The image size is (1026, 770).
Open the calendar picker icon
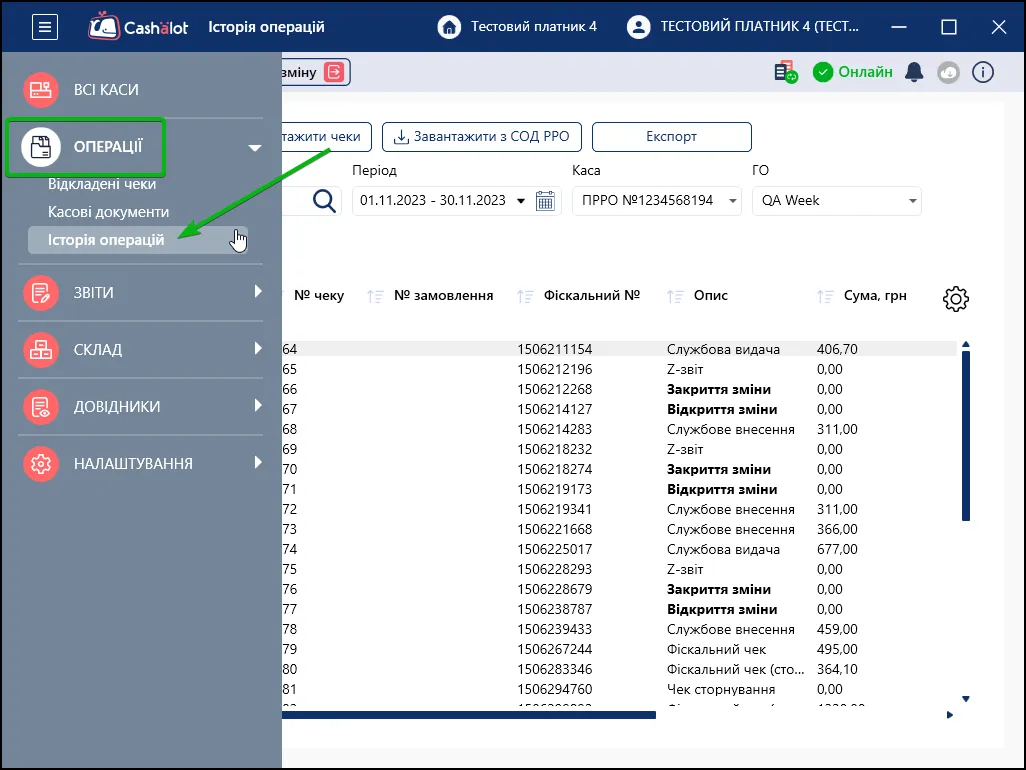pos(545,200)
